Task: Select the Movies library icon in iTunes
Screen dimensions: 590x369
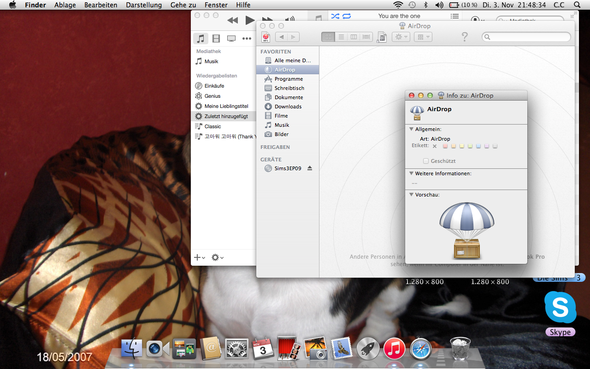Action: 216,38
